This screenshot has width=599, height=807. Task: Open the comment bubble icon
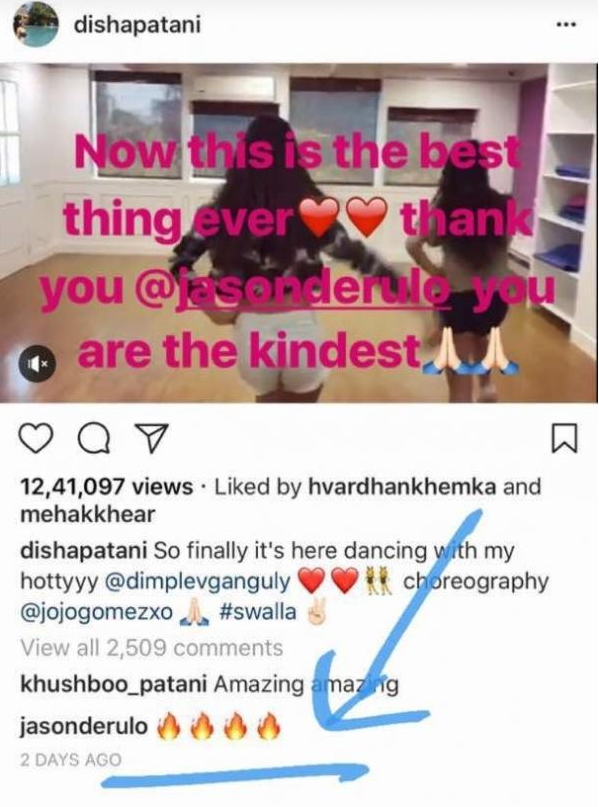pos(94,439)
